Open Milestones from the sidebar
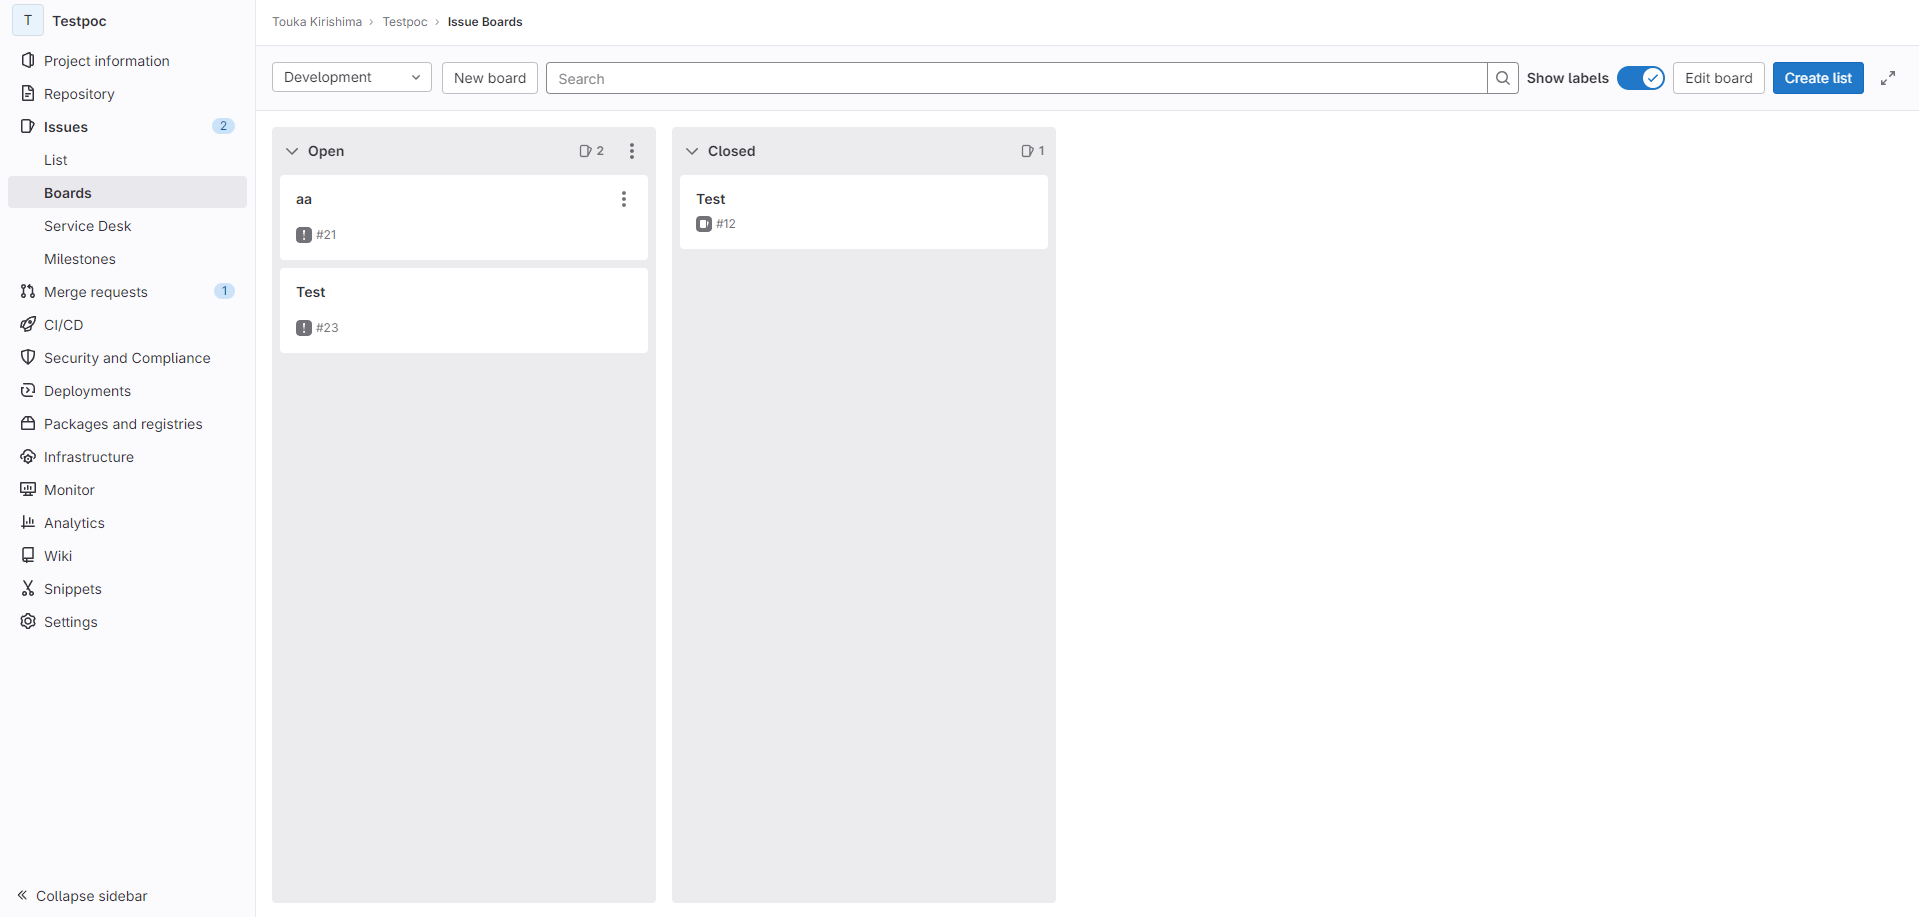Image resolution: width=1919 pixels, height=917 pixels. tap(80, 259)
